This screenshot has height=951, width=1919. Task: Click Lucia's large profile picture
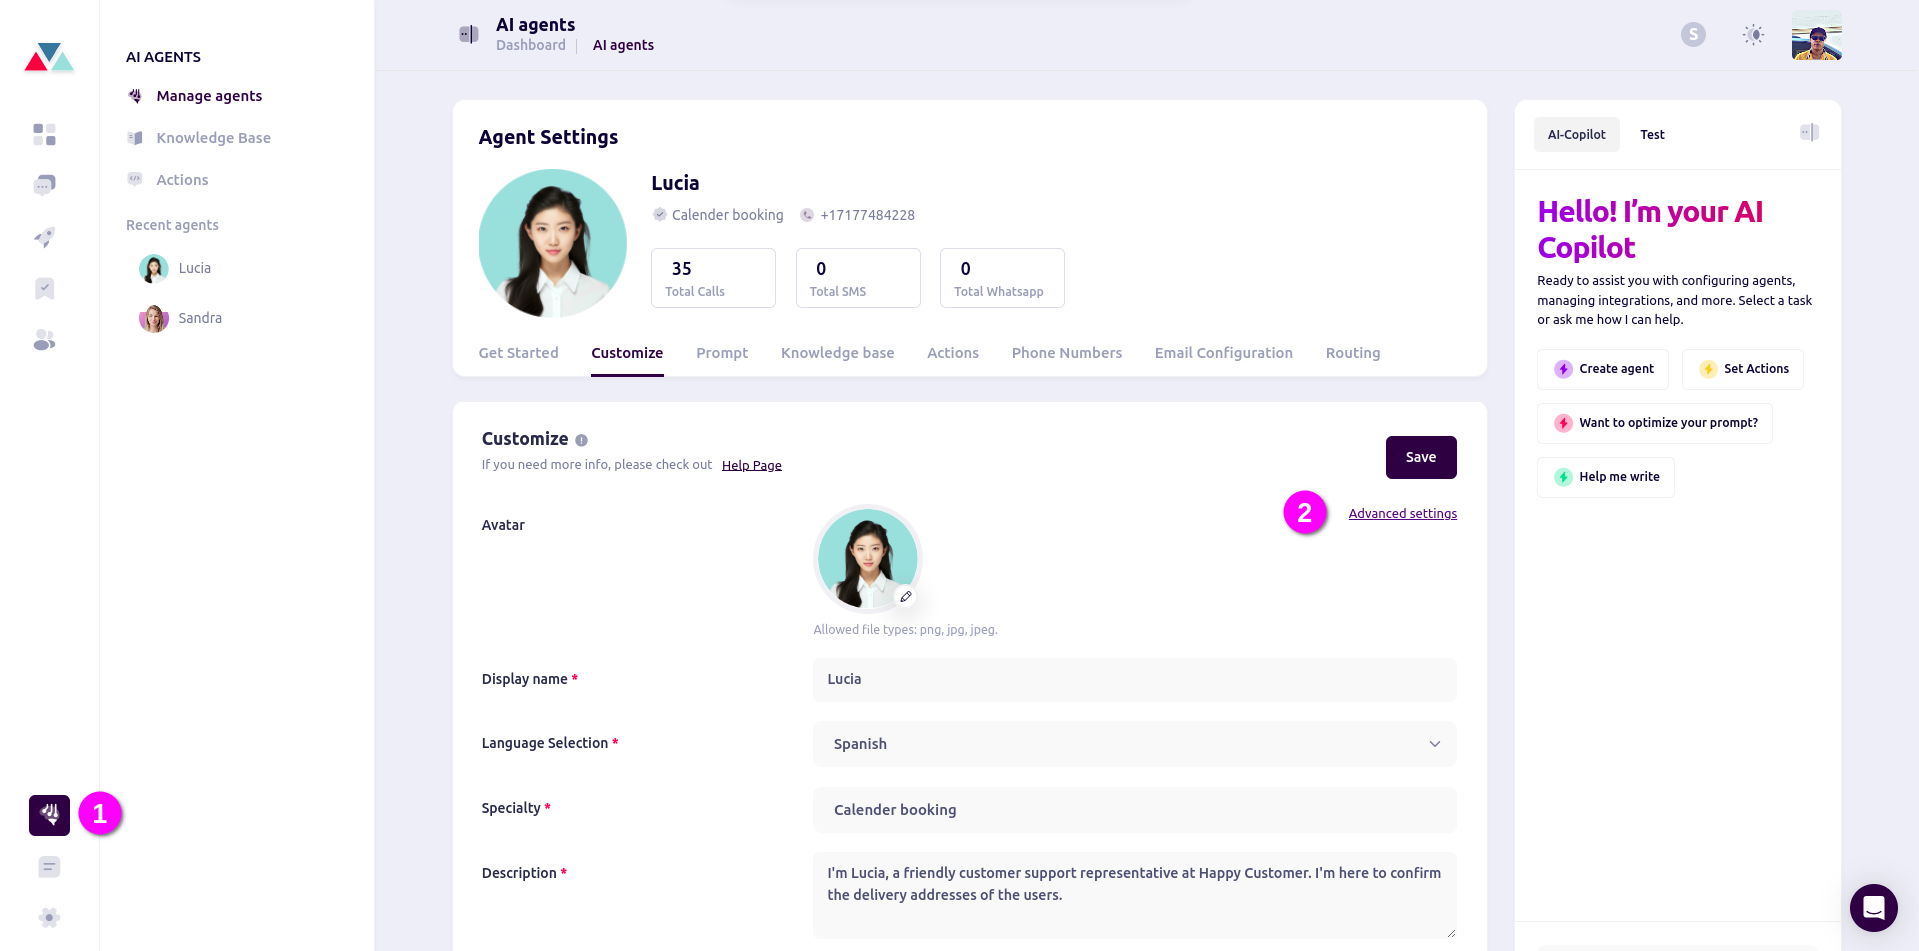[x=552, y=243]
